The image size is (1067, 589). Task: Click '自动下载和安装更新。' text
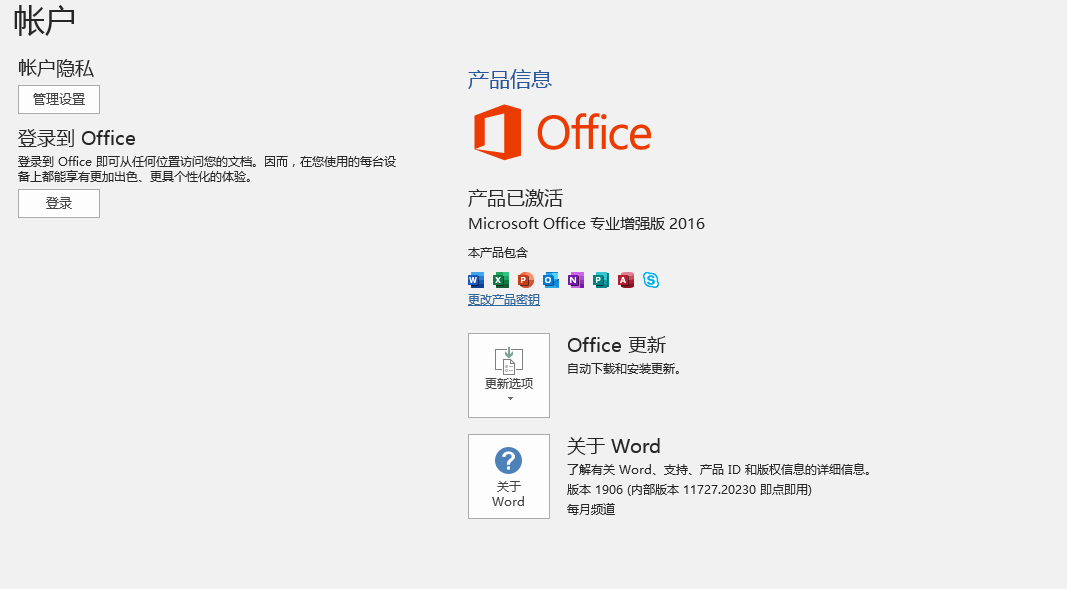[x=625, y=369]
